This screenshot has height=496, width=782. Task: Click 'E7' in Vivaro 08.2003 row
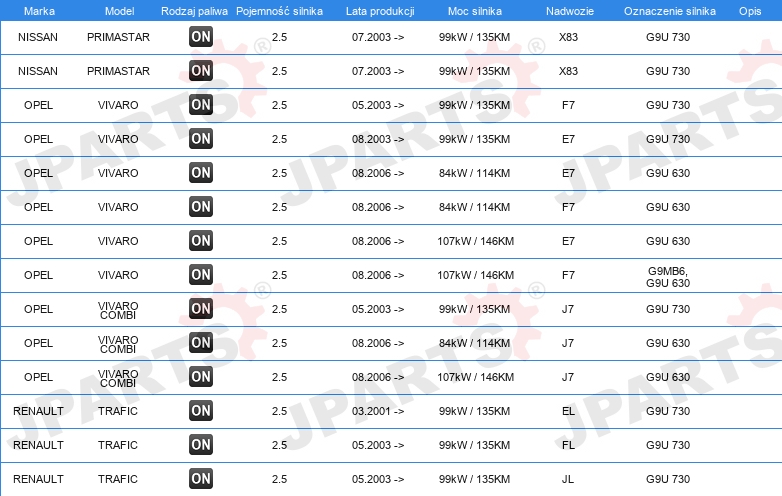(568, 139)
